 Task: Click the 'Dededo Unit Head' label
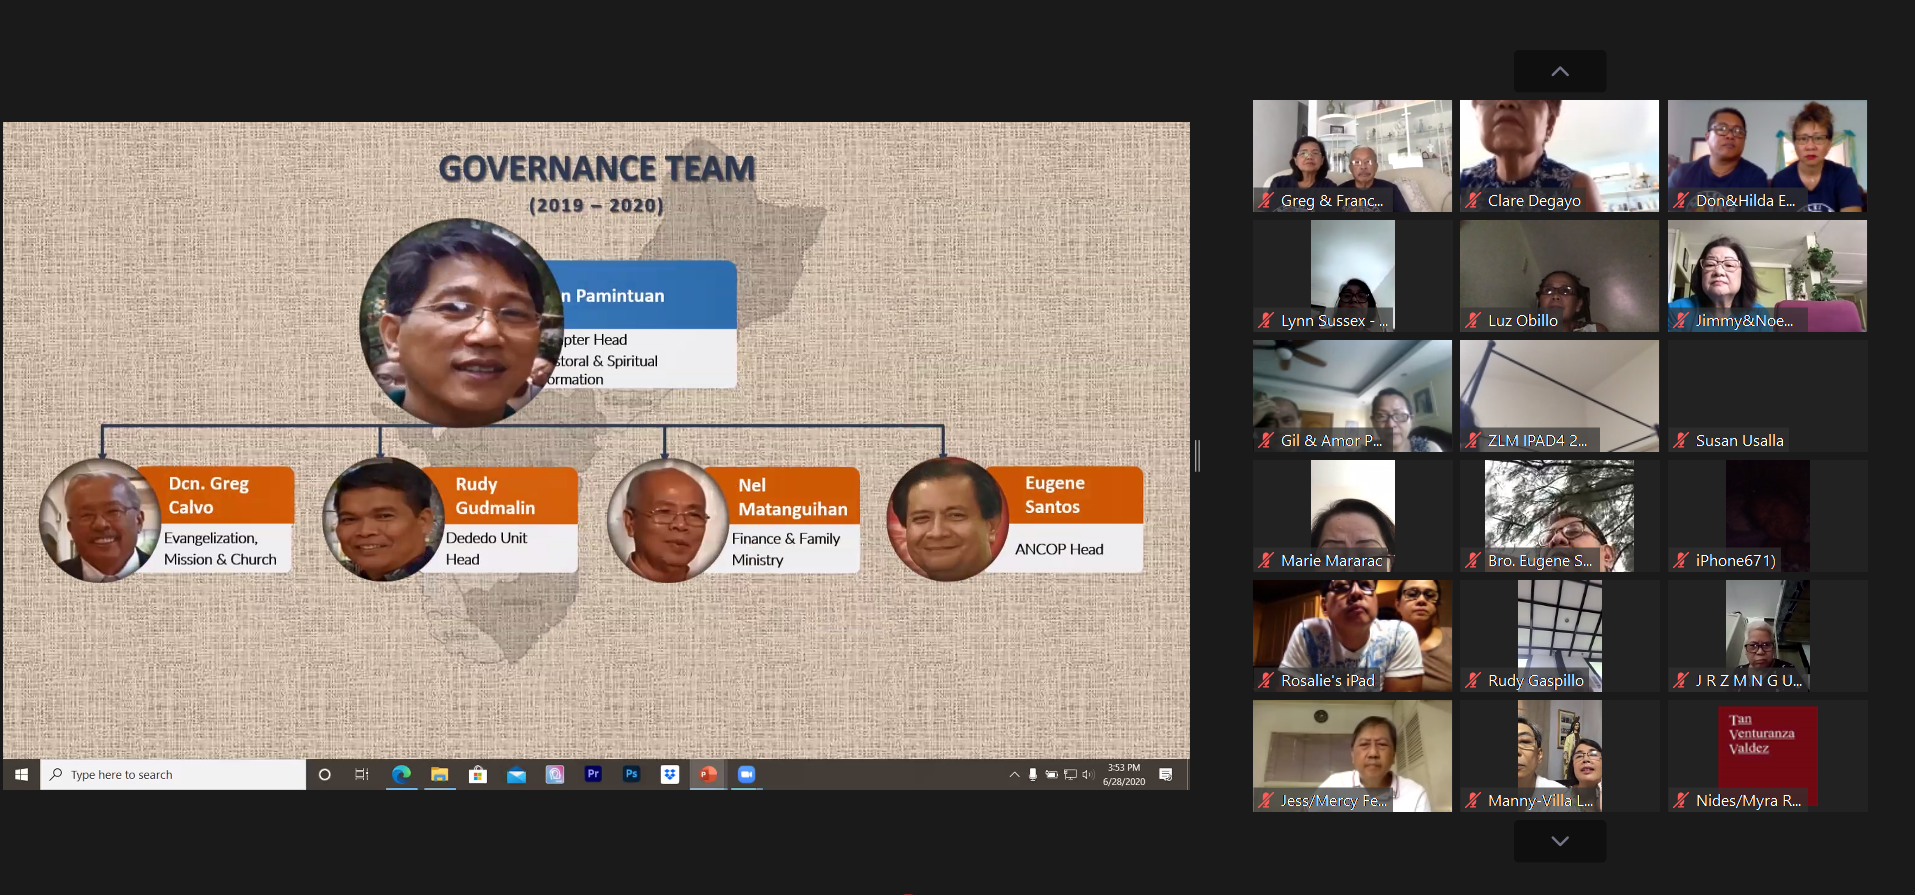(x=486, y=548)
